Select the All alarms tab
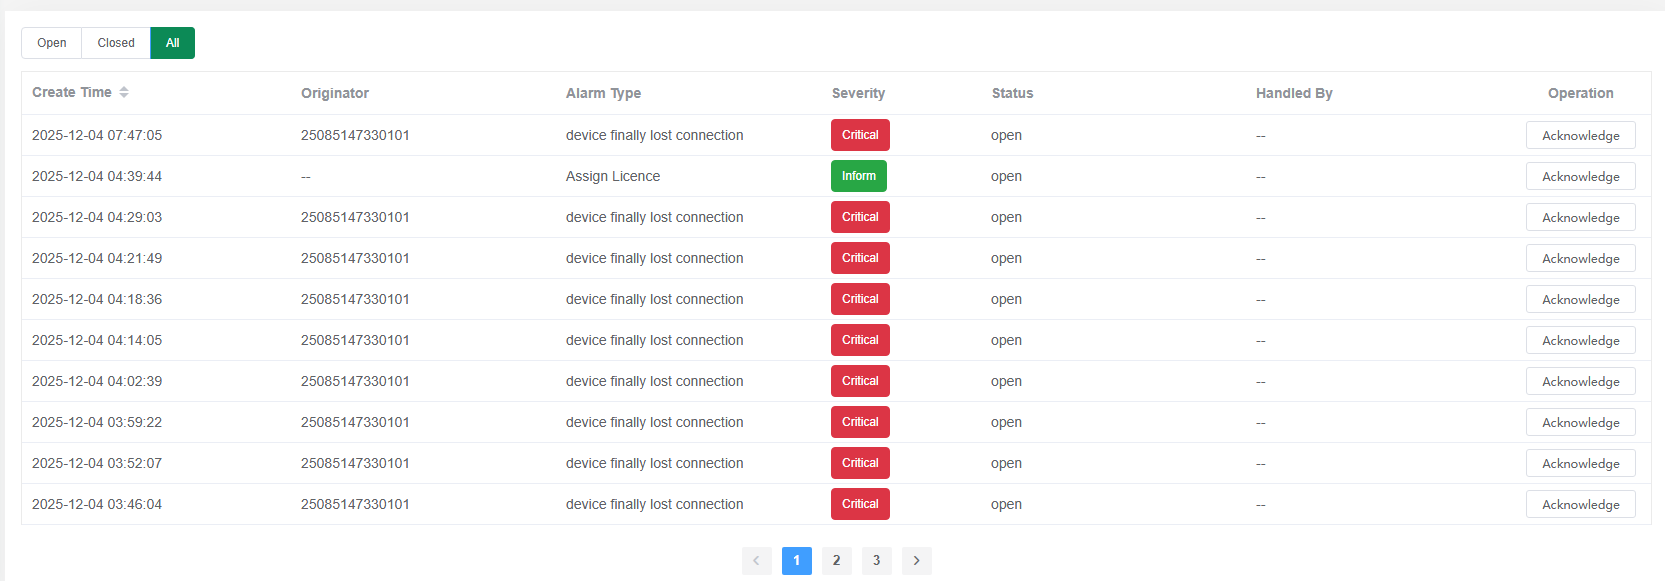The image size is (1665, 581). [172, 43]
